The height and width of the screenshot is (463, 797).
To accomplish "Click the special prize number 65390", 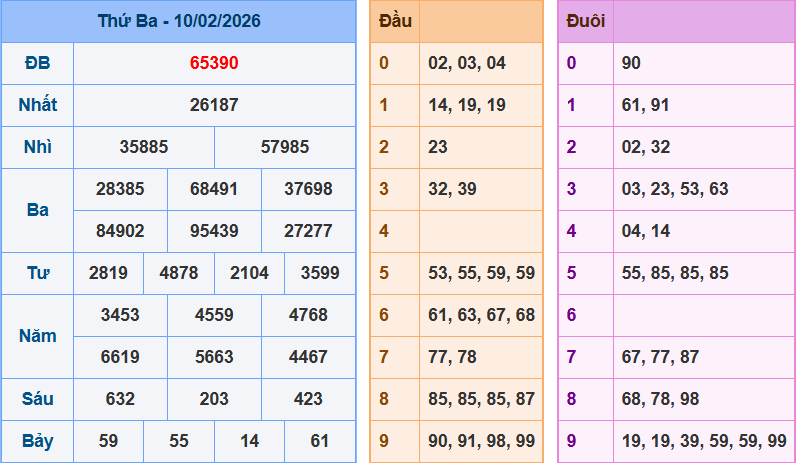I will (x=214, y=63).
